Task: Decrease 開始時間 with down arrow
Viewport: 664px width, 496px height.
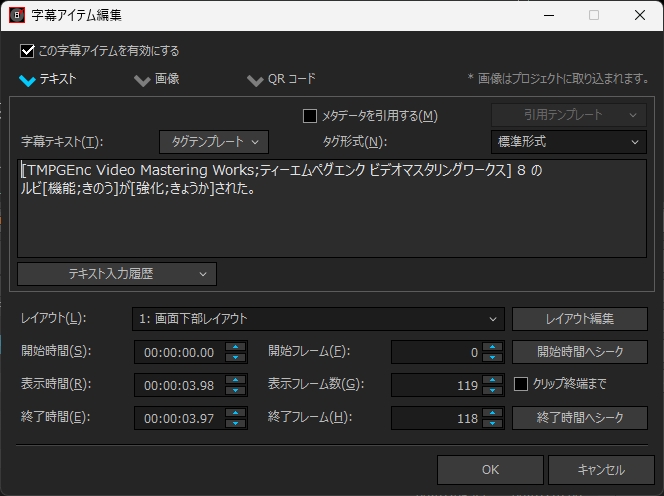Action: (235, 357)
